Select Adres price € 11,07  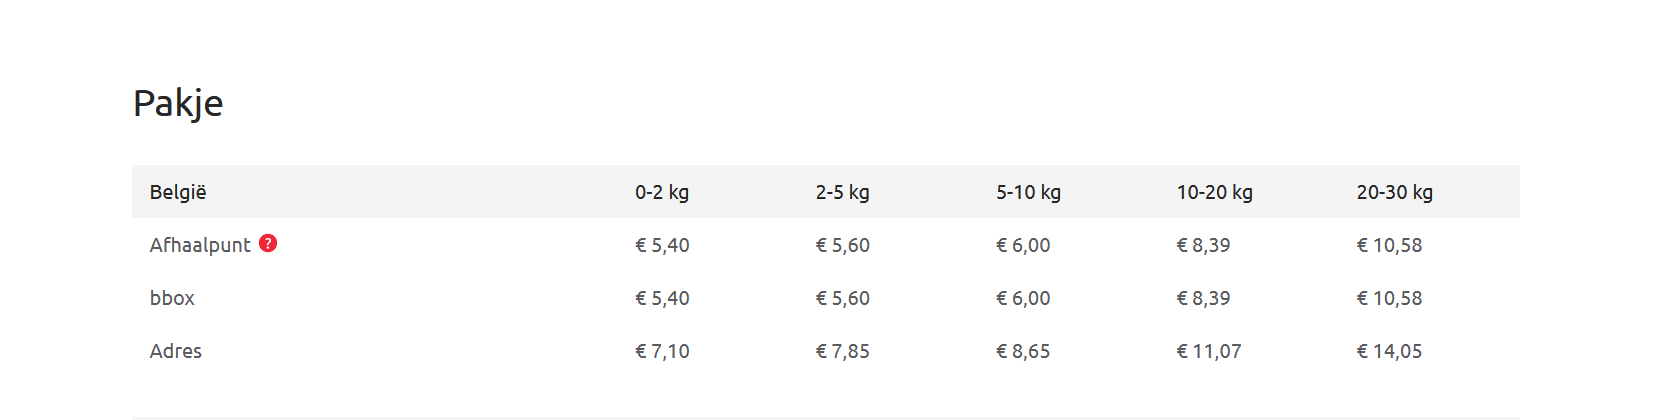click(1208, 351)
